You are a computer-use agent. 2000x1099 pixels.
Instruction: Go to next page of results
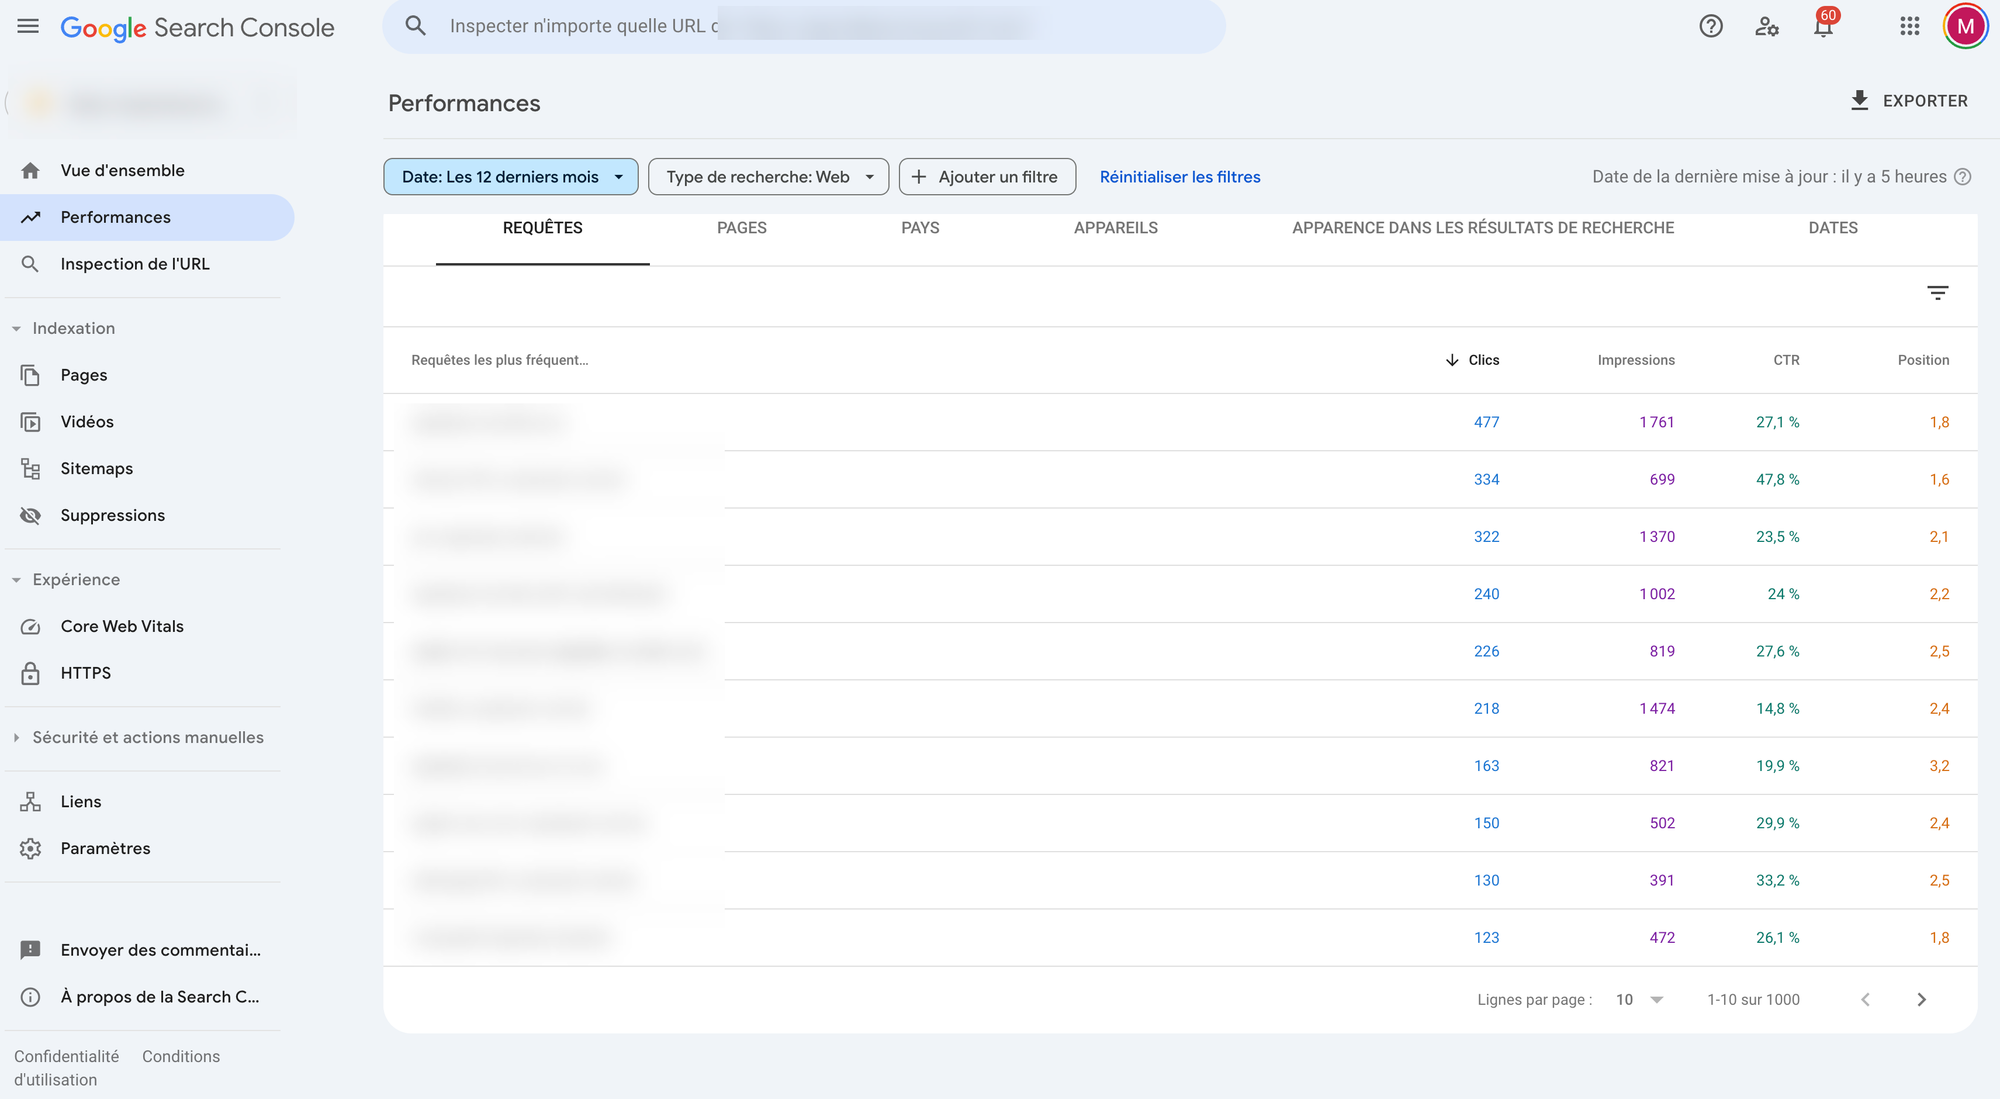pyautogui.click(x=1921, y=1000)
